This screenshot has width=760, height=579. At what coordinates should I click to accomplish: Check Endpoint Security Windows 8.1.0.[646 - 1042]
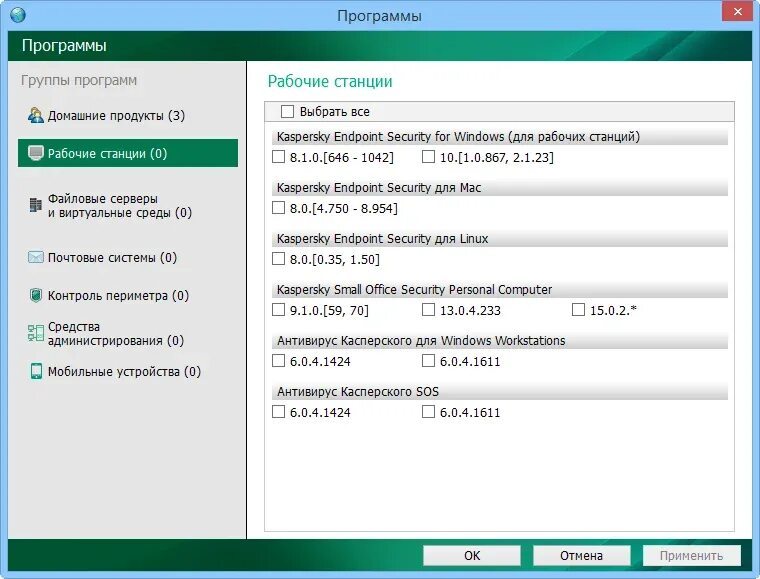tap(278, 156)
